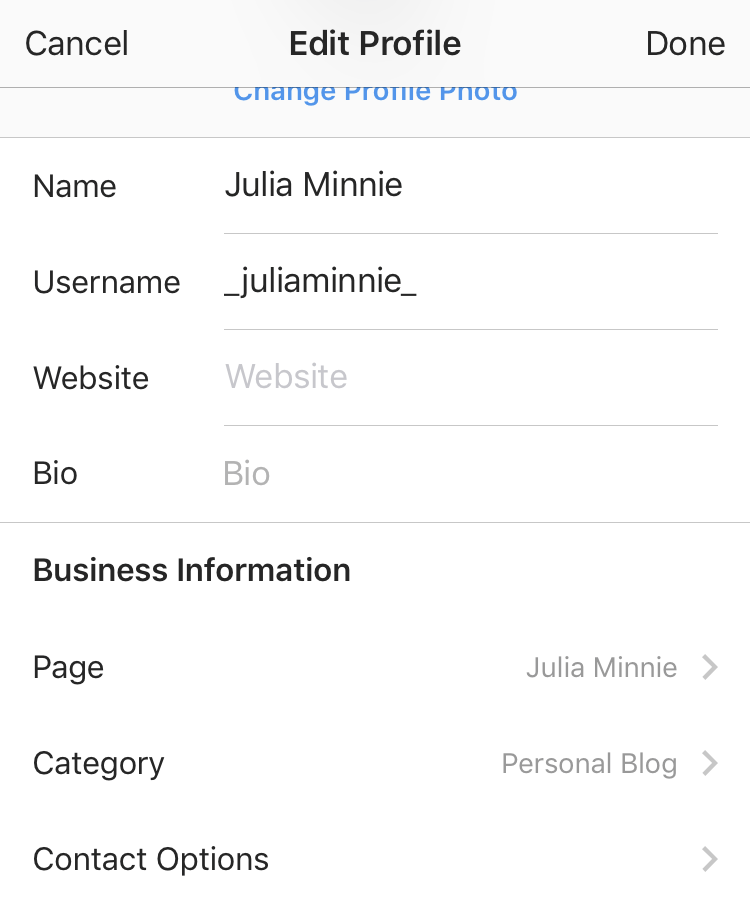
Task: Click the Bio label
Action: [55, 474]
